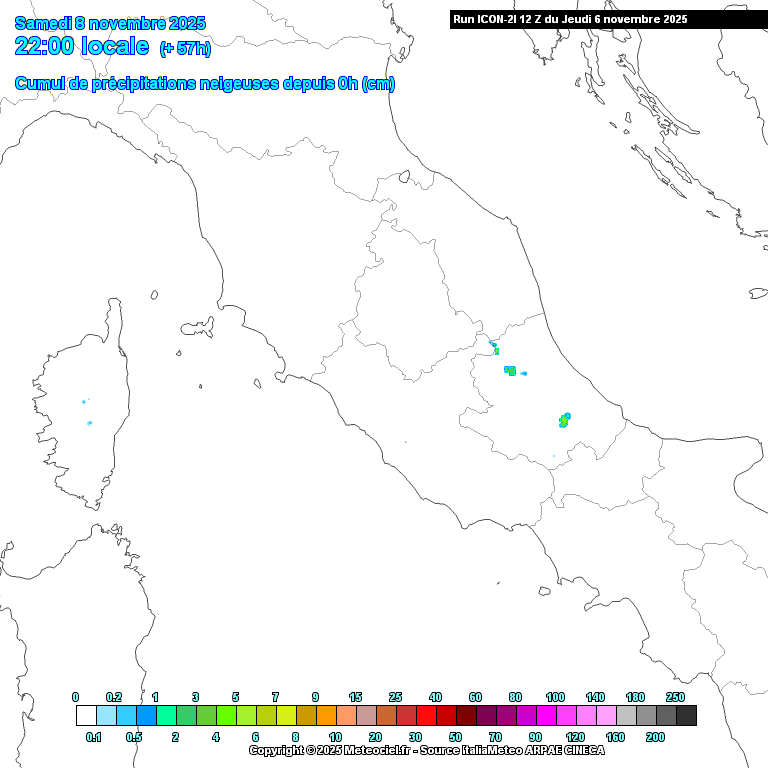
Task: Select the black swatch at legend end
Action: coord(686,716)
